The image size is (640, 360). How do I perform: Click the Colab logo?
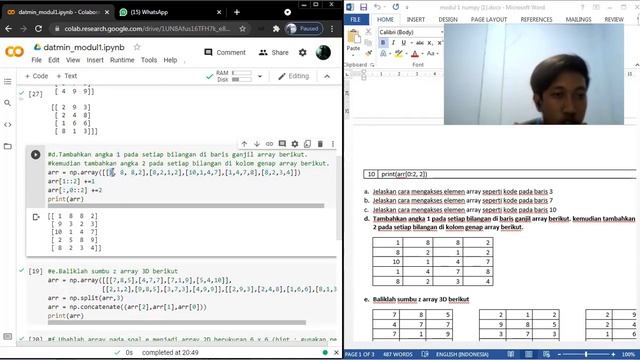pyautogui.click(x=15, y=51)
